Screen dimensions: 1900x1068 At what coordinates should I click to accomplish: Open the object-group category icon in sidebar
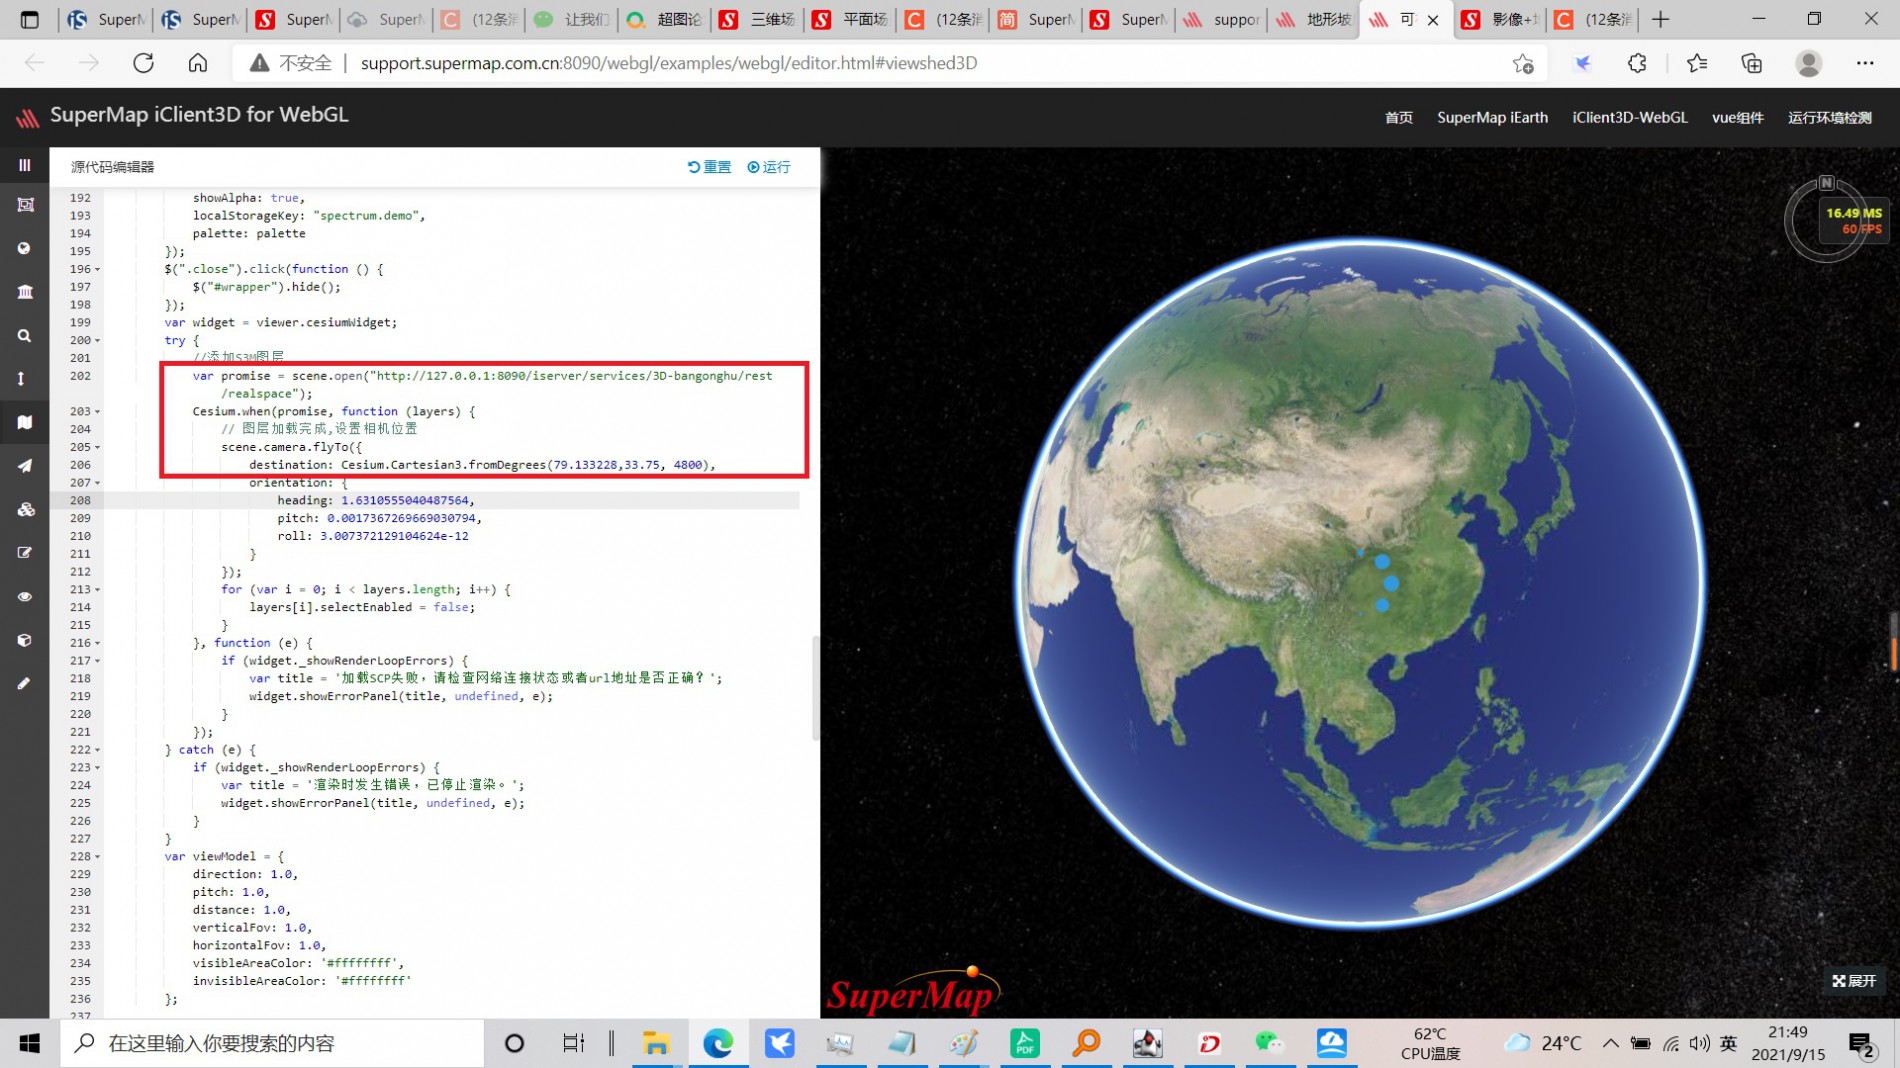[24, 205]
